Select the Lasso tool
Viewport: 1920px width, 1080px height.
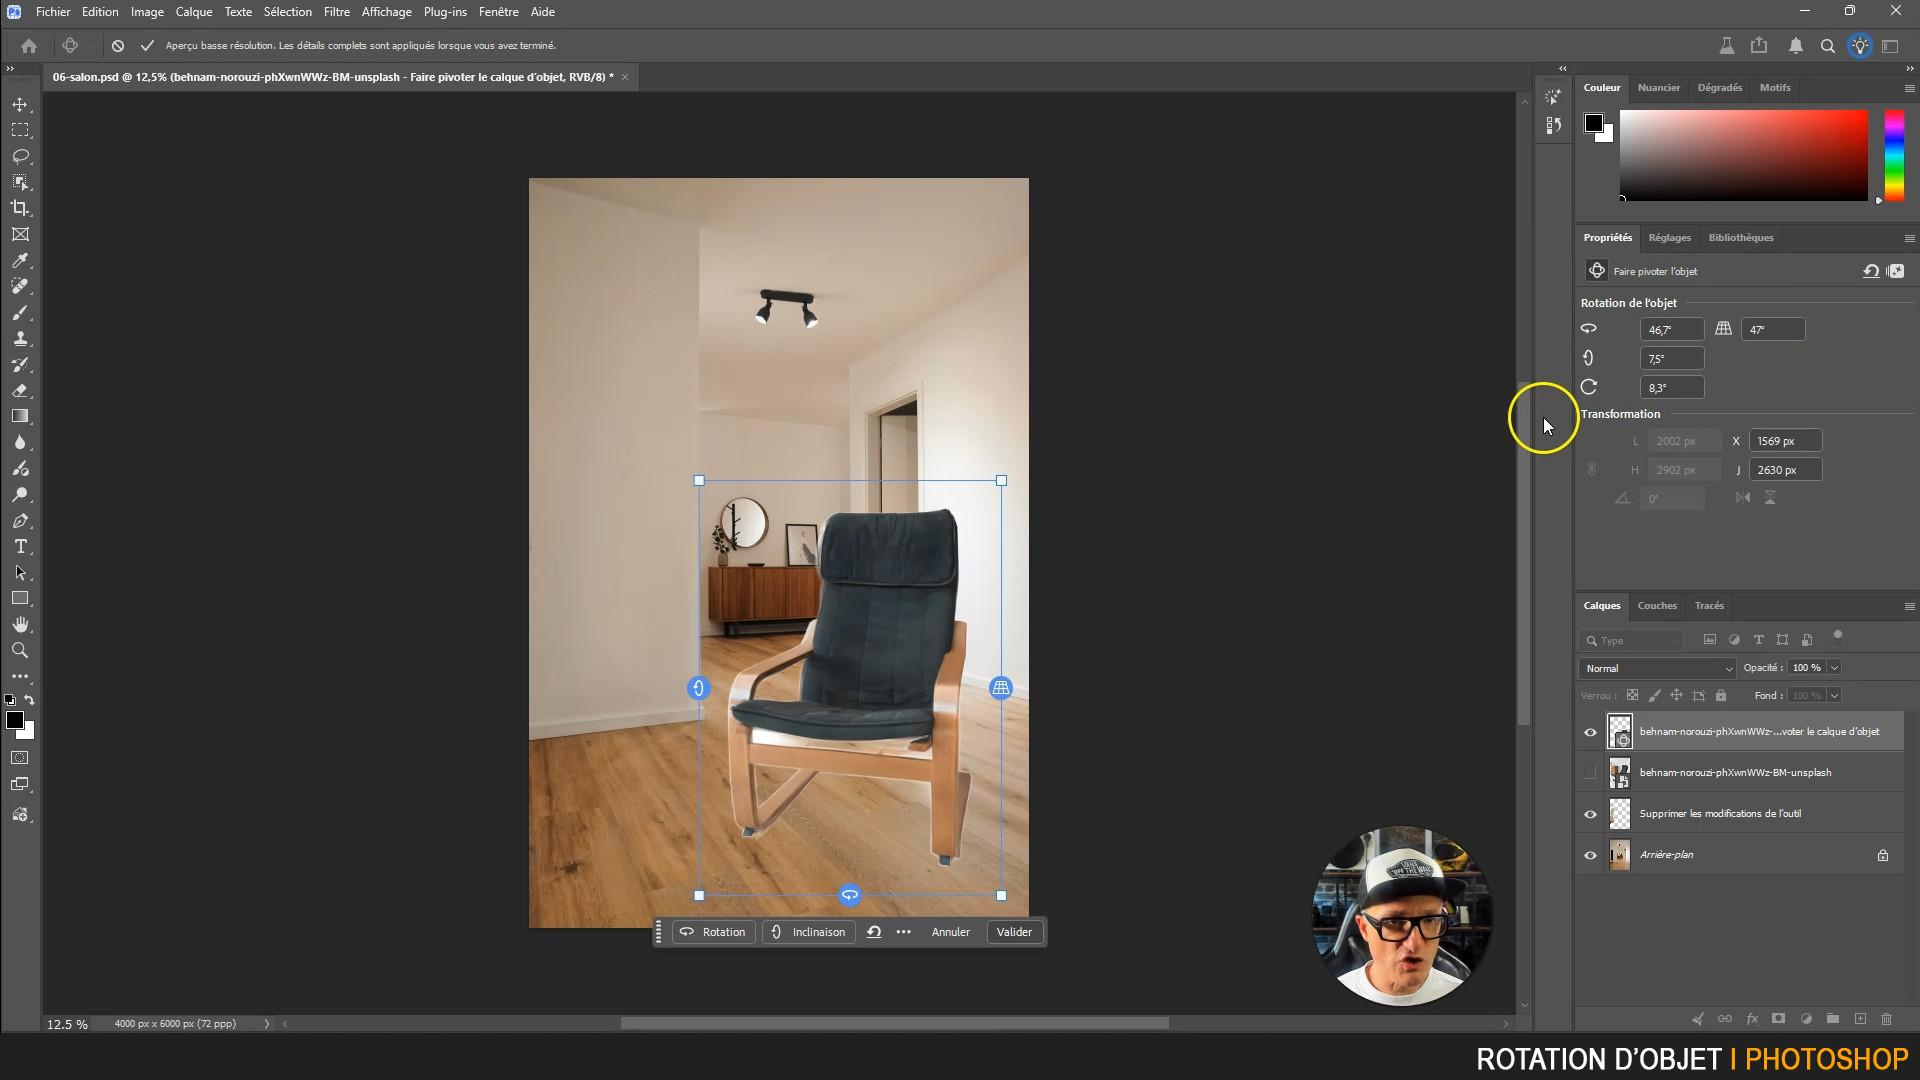tap(20, 156)
